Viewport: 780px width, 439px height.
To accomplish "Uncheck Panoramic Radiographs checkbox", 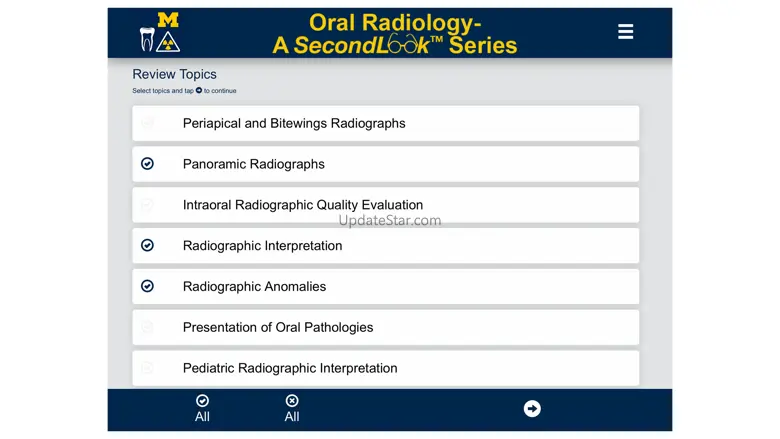I will pos(147,164).
